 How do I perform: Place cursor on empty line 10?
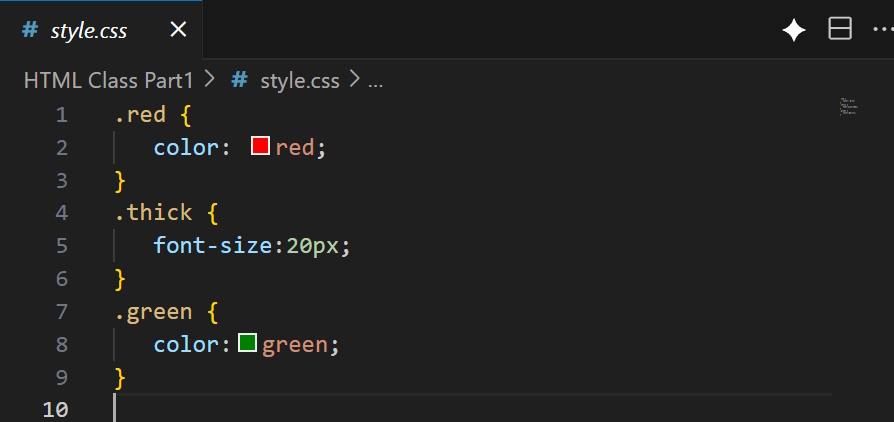[300, 409]
